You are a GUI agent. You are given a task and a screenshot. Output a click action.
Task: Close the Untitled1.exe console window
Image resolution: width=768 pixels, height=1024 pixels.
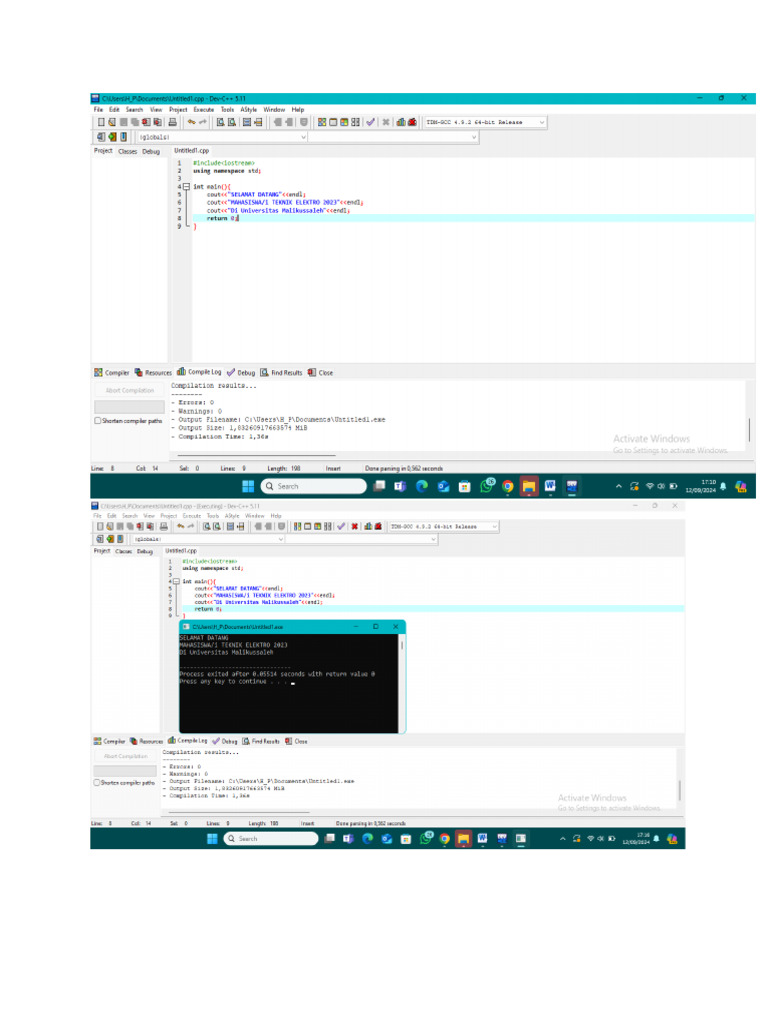click(395, 626)
